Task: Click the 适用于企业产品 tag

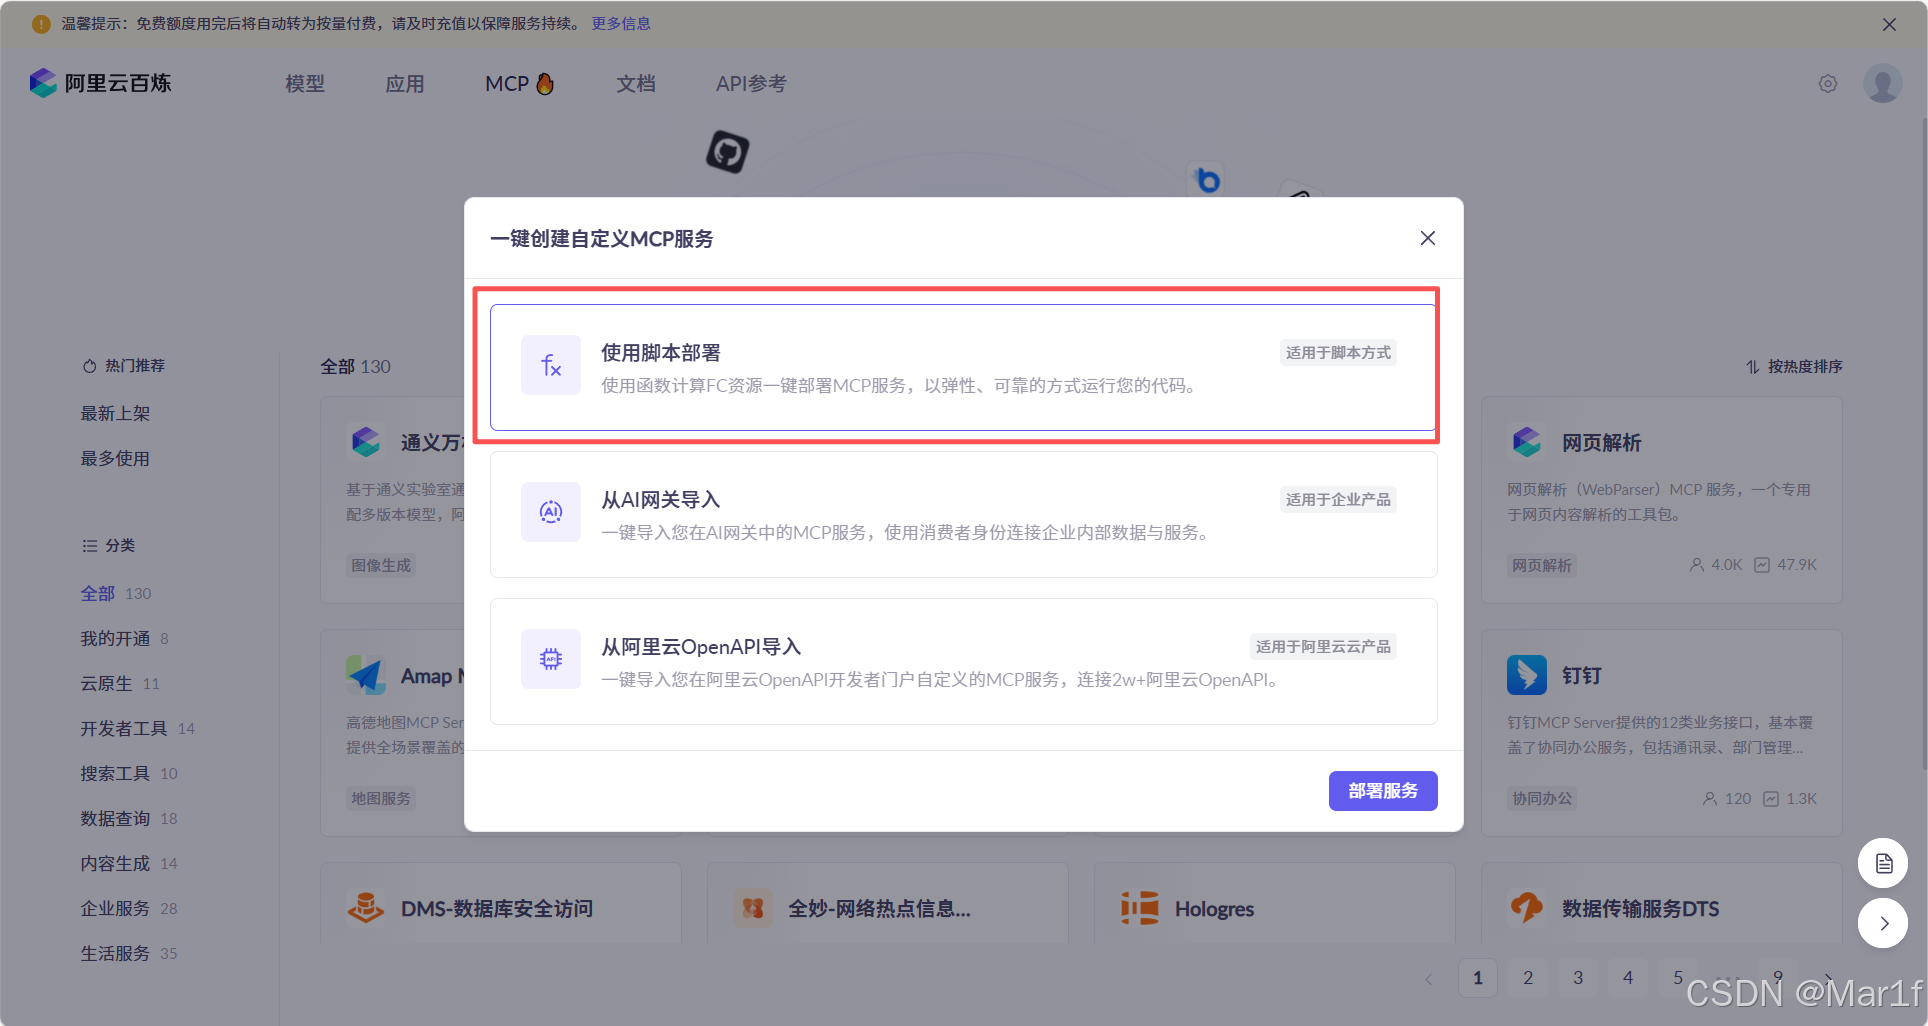Action: point(1338,499)
